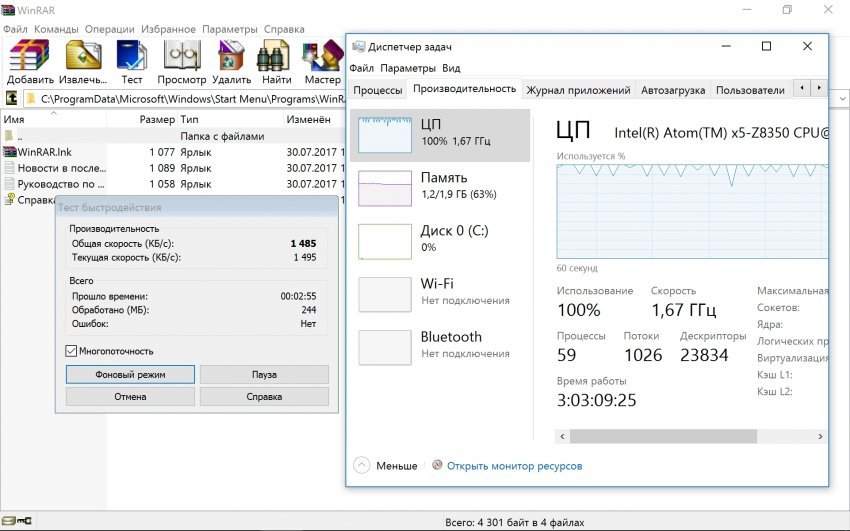
Task: Click the Отмена button
Action: click(130, 397)
